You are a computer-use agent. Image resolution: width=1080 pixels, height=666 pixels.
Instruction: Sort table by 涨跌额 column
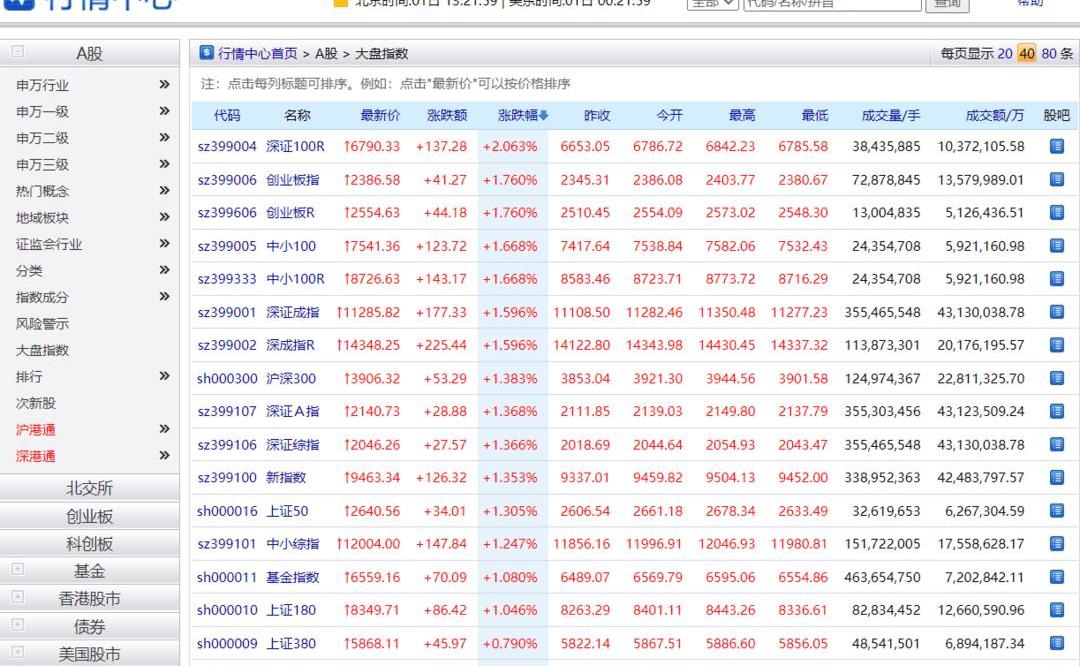click(447, 115)
